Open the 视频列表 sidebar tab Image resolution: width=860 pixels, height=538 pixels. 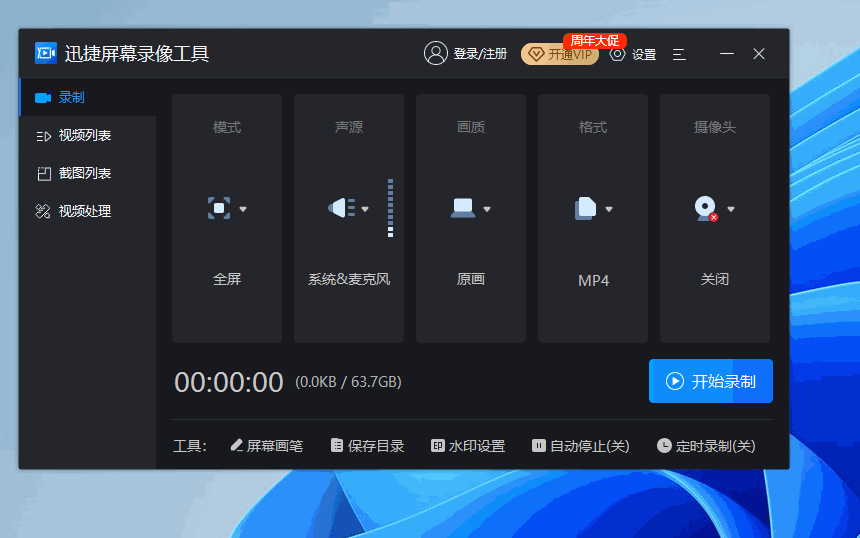pos(88,135)
